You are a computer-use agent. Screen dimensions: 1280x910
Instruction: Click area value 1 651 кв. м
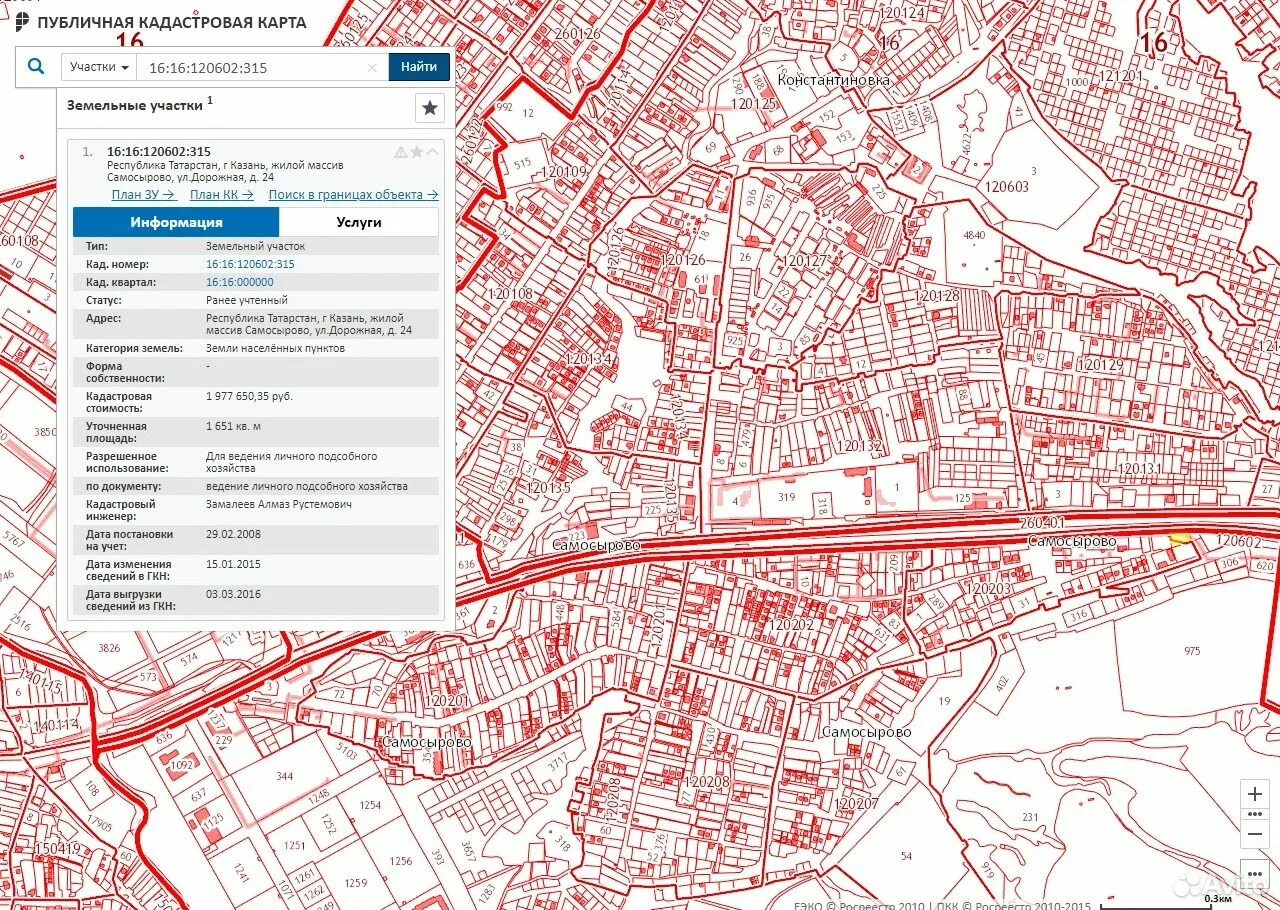233,426
